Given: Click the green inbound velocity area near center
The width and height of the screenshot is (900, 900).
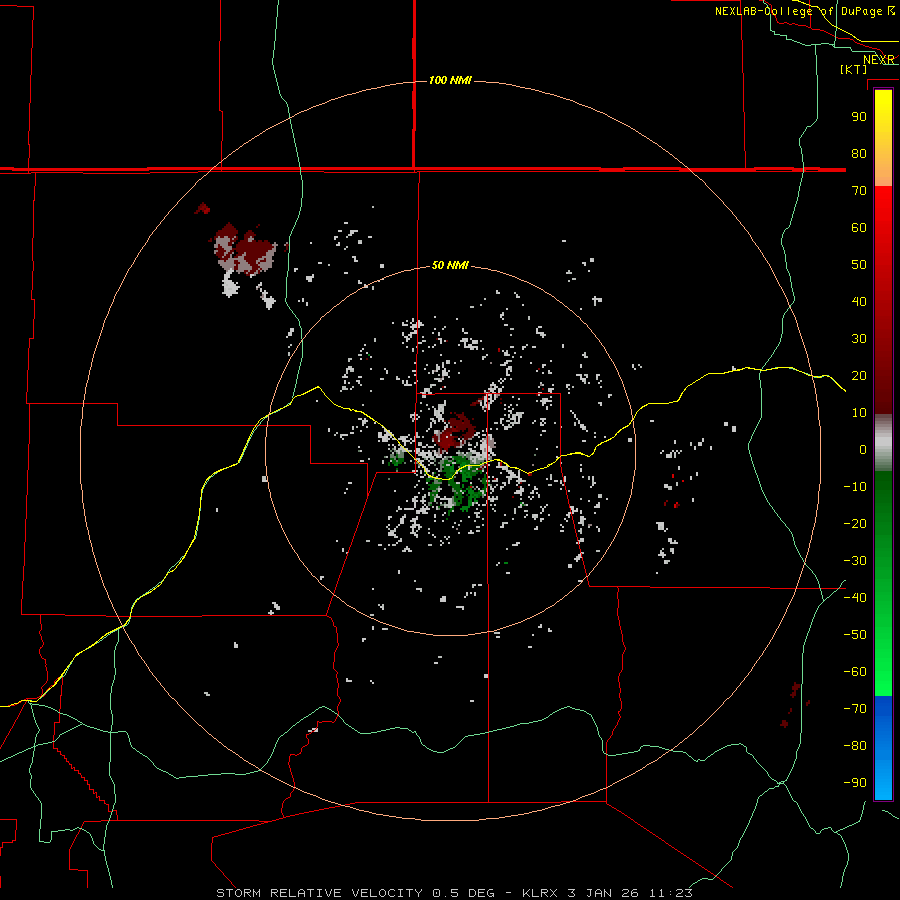Looking at the screenshot, I should coord(459,482).
